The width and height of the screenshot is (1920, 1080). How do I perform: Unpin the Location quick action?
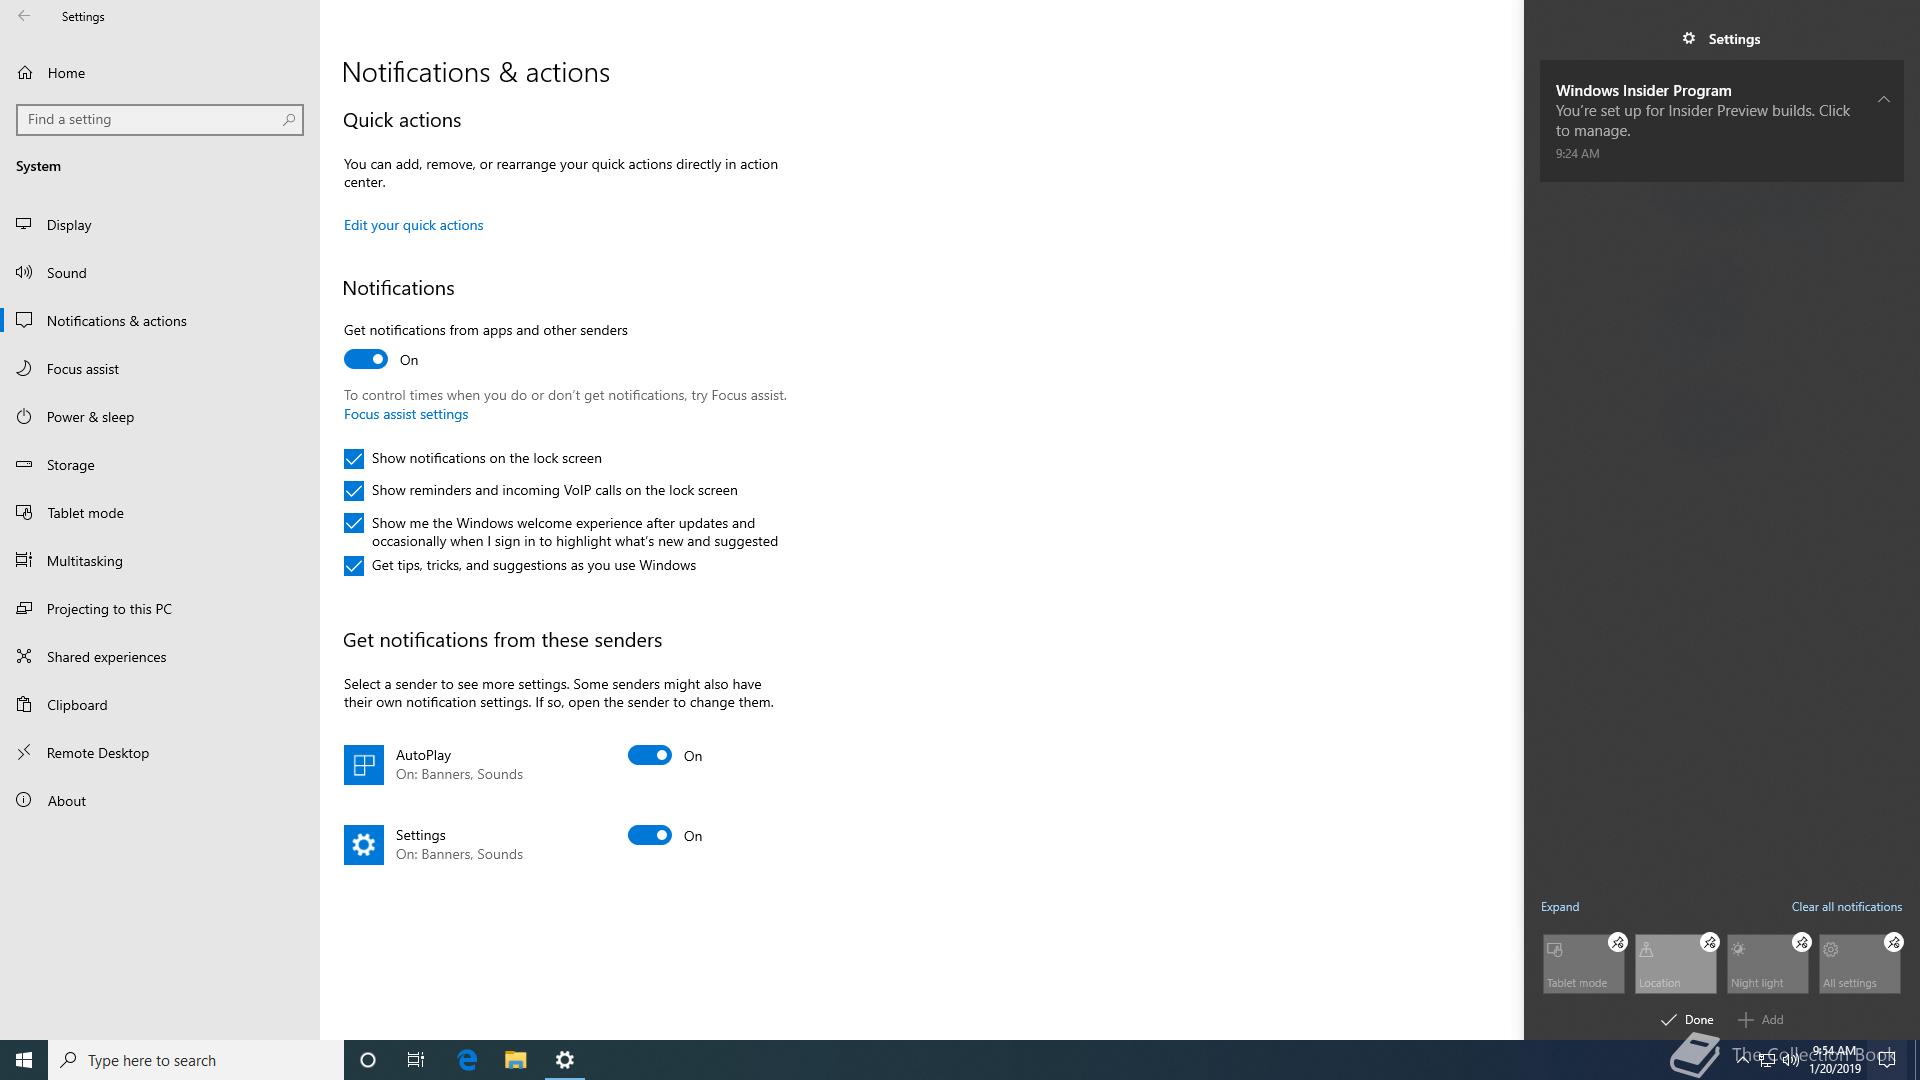pyautogui.click(x=1709, y=942)
